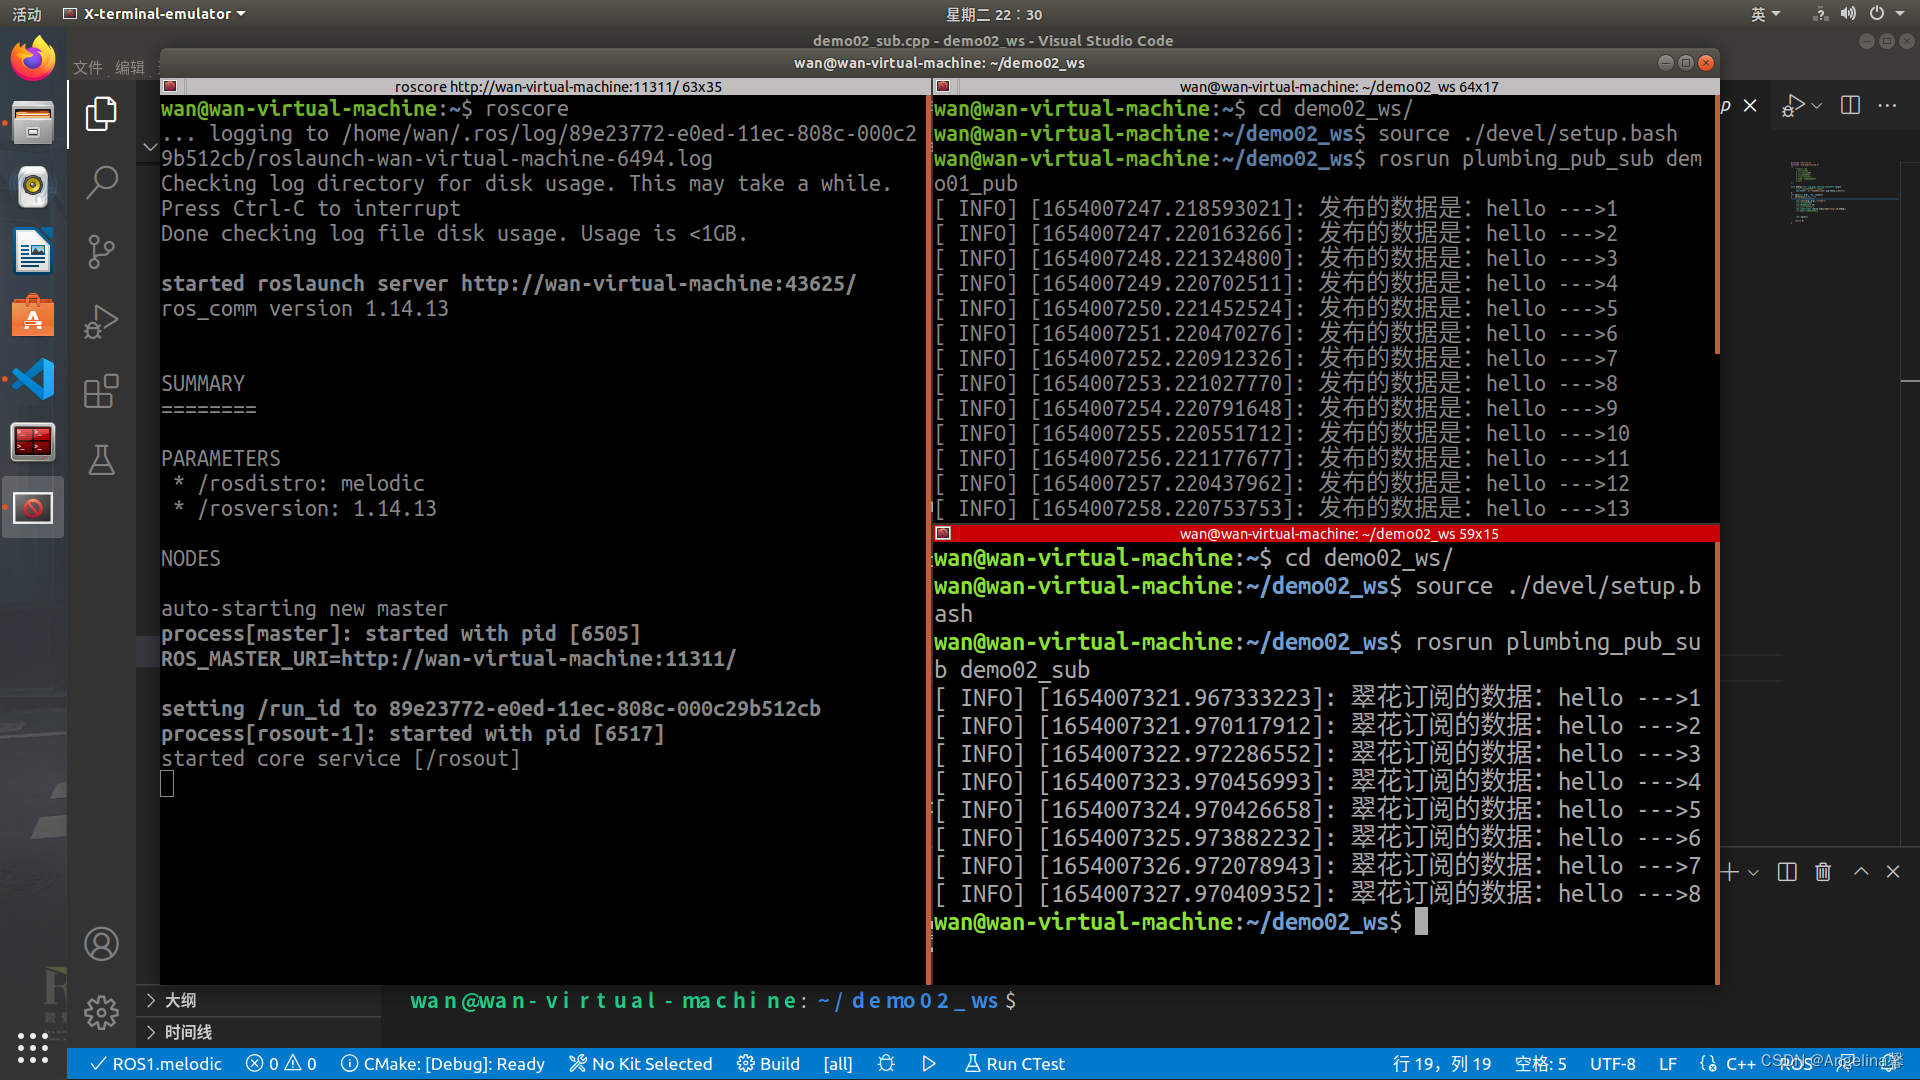Open the new terminal launch profile dropdown
1920x1080 pixels.
pyautogui.click(x=1753, y=872)
